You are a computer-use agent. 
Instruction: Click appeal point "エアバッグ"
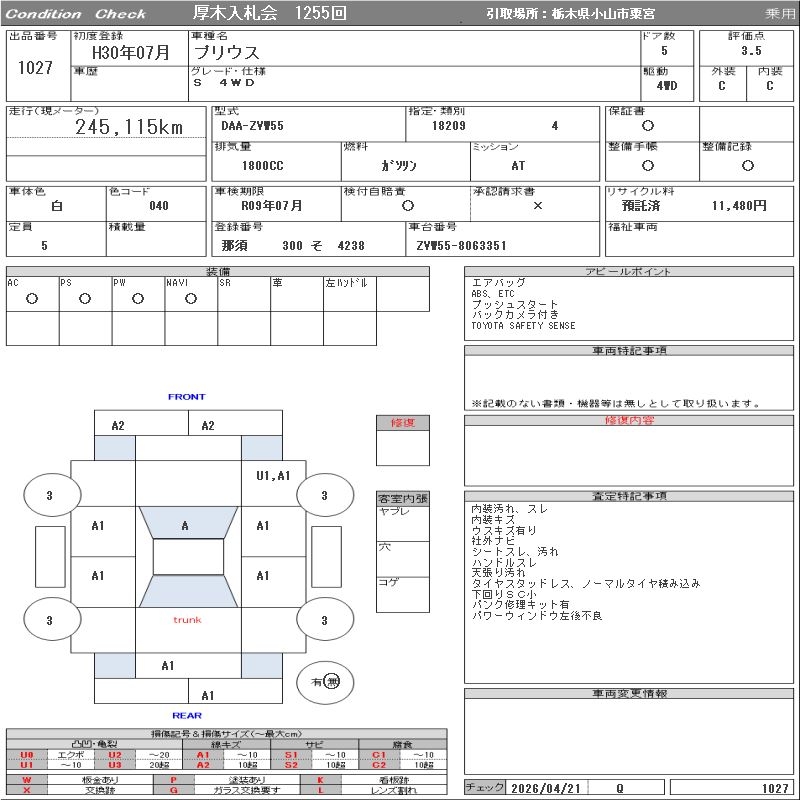[x=498, y=283]
